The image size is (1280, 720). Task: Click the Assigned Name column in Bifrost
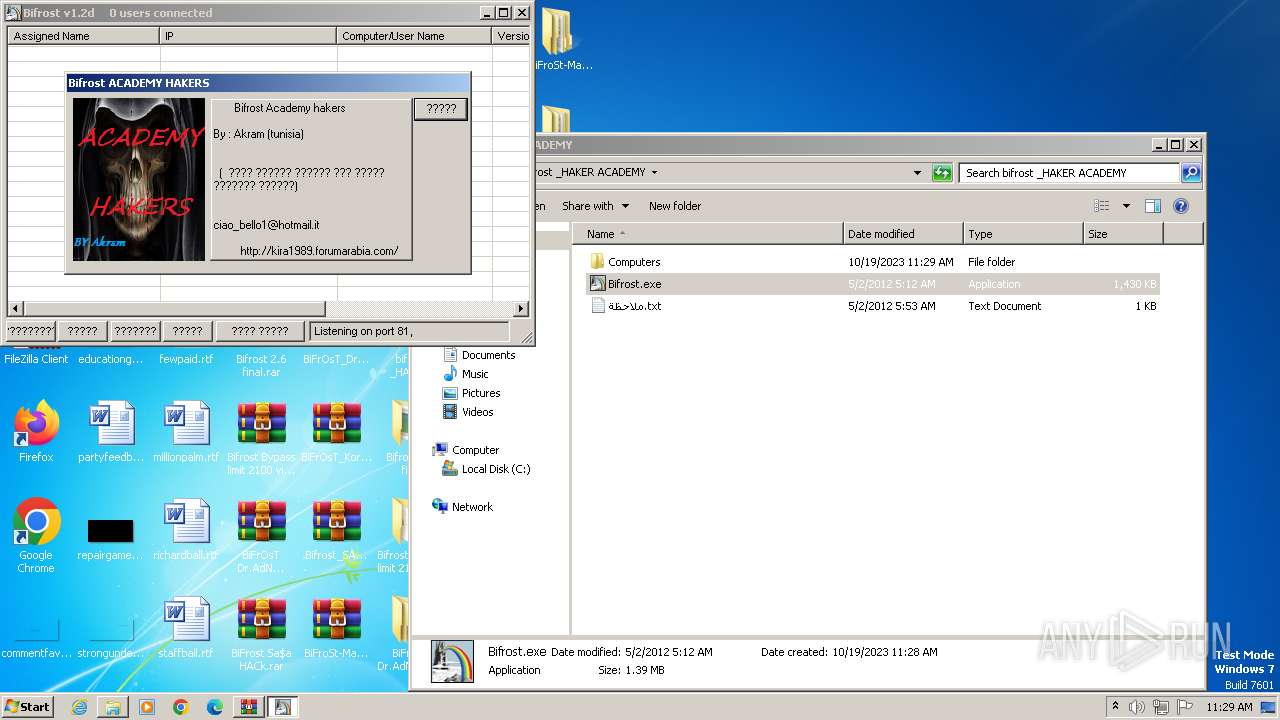coord(84,36)
